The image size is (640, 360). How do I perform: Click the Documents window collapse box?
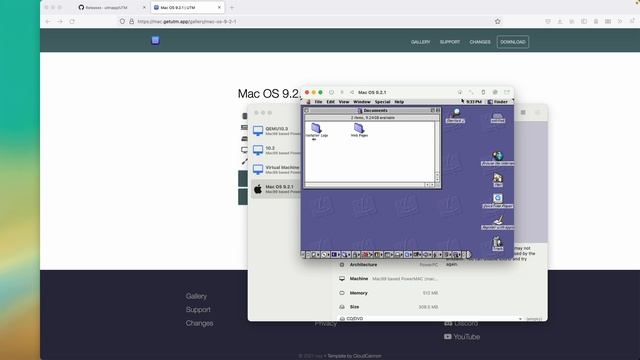[438, 110]
